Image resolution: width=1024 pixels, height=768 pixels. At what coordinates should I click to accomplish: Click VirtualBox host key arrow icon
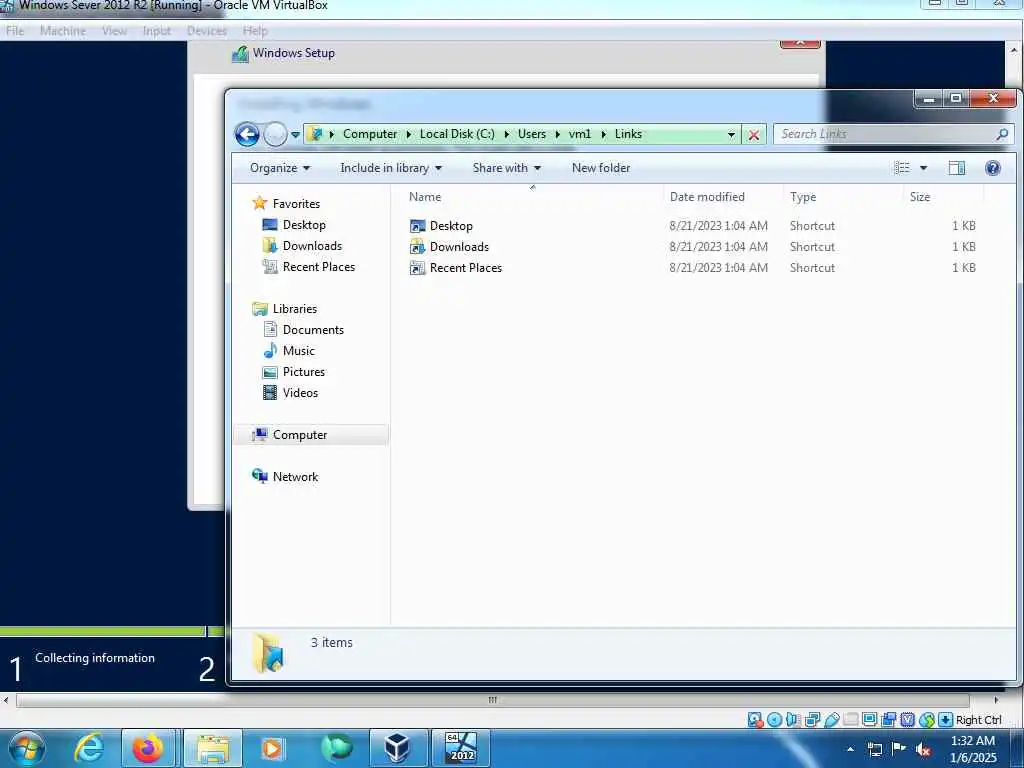pyautogui.click(x=945, y=720)
